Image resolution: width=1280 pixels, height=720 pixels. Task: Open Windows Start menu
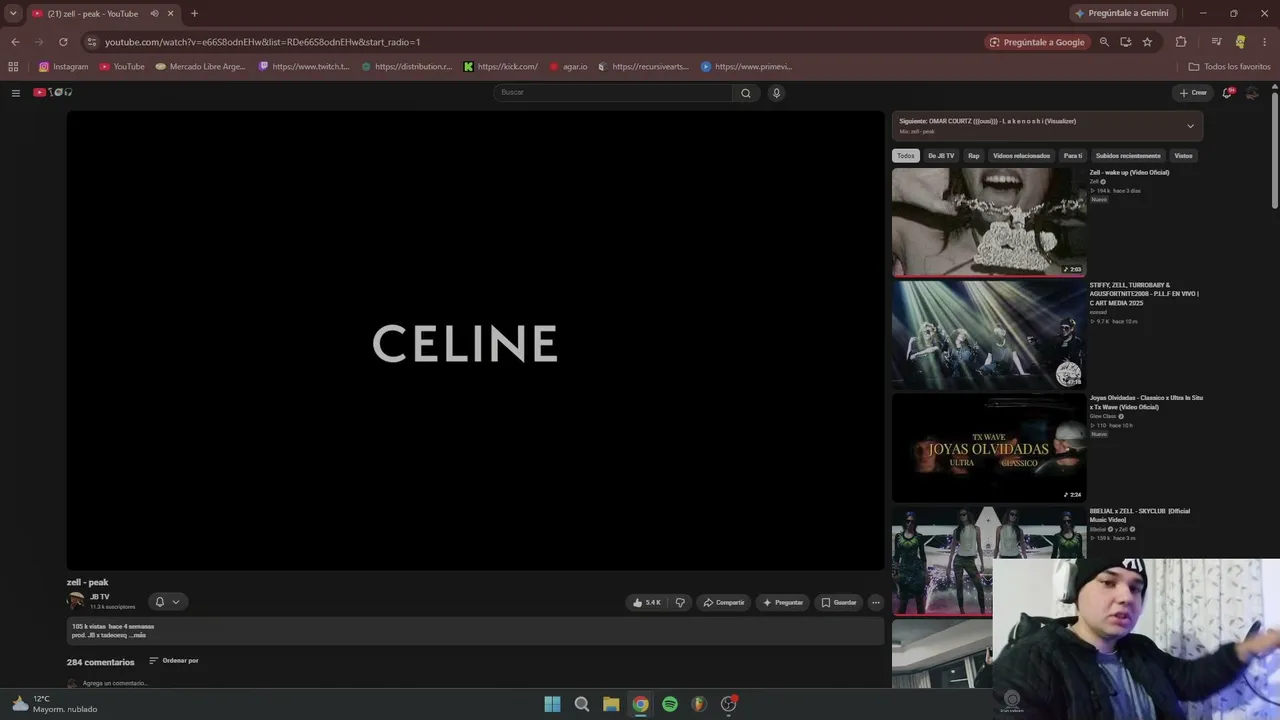pyautogui.click(x=552, y=704)
